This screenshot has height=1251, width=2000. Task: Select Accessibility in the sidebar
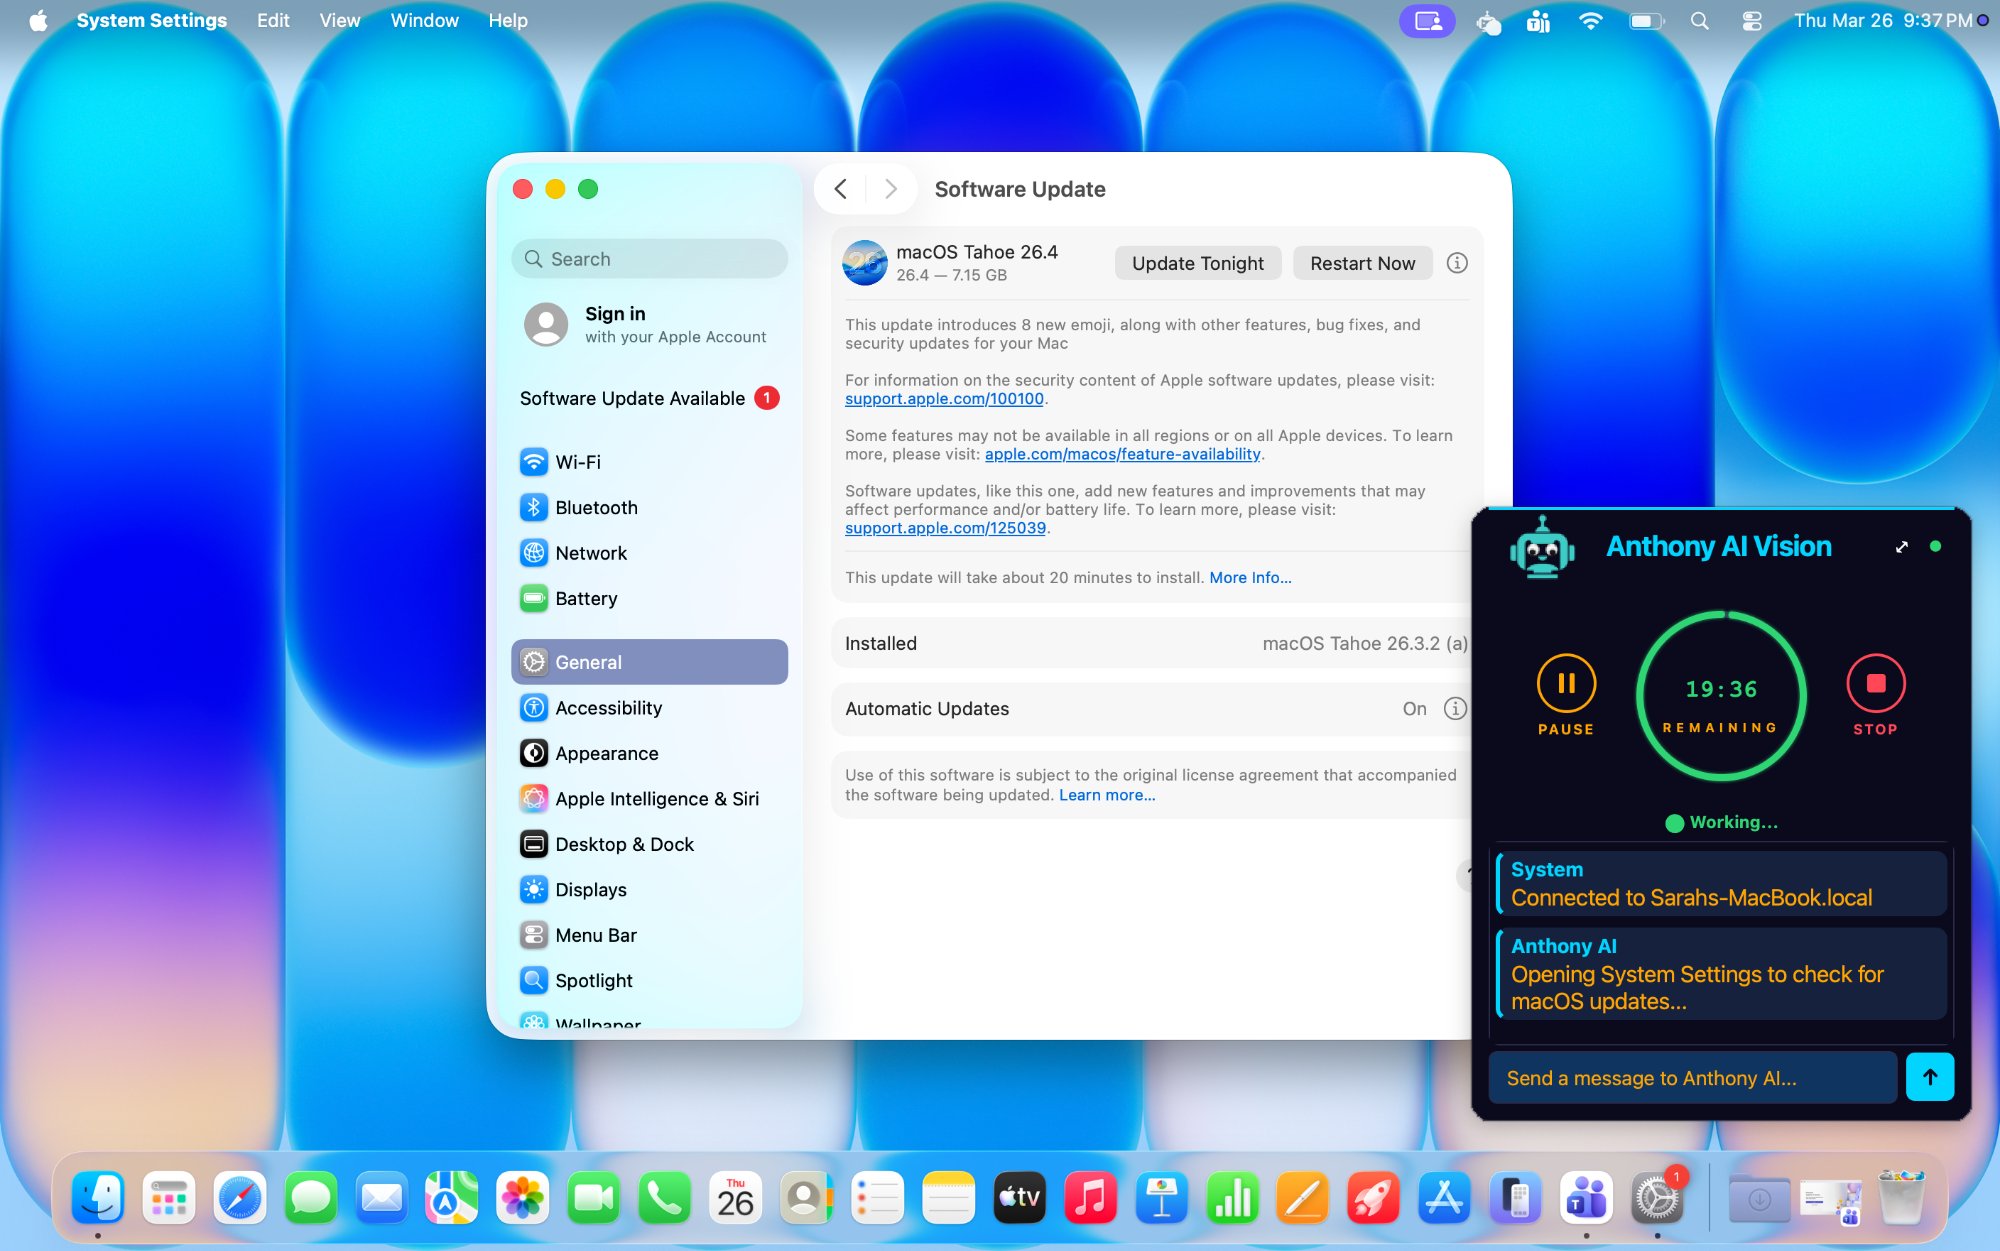click(608, 707)
